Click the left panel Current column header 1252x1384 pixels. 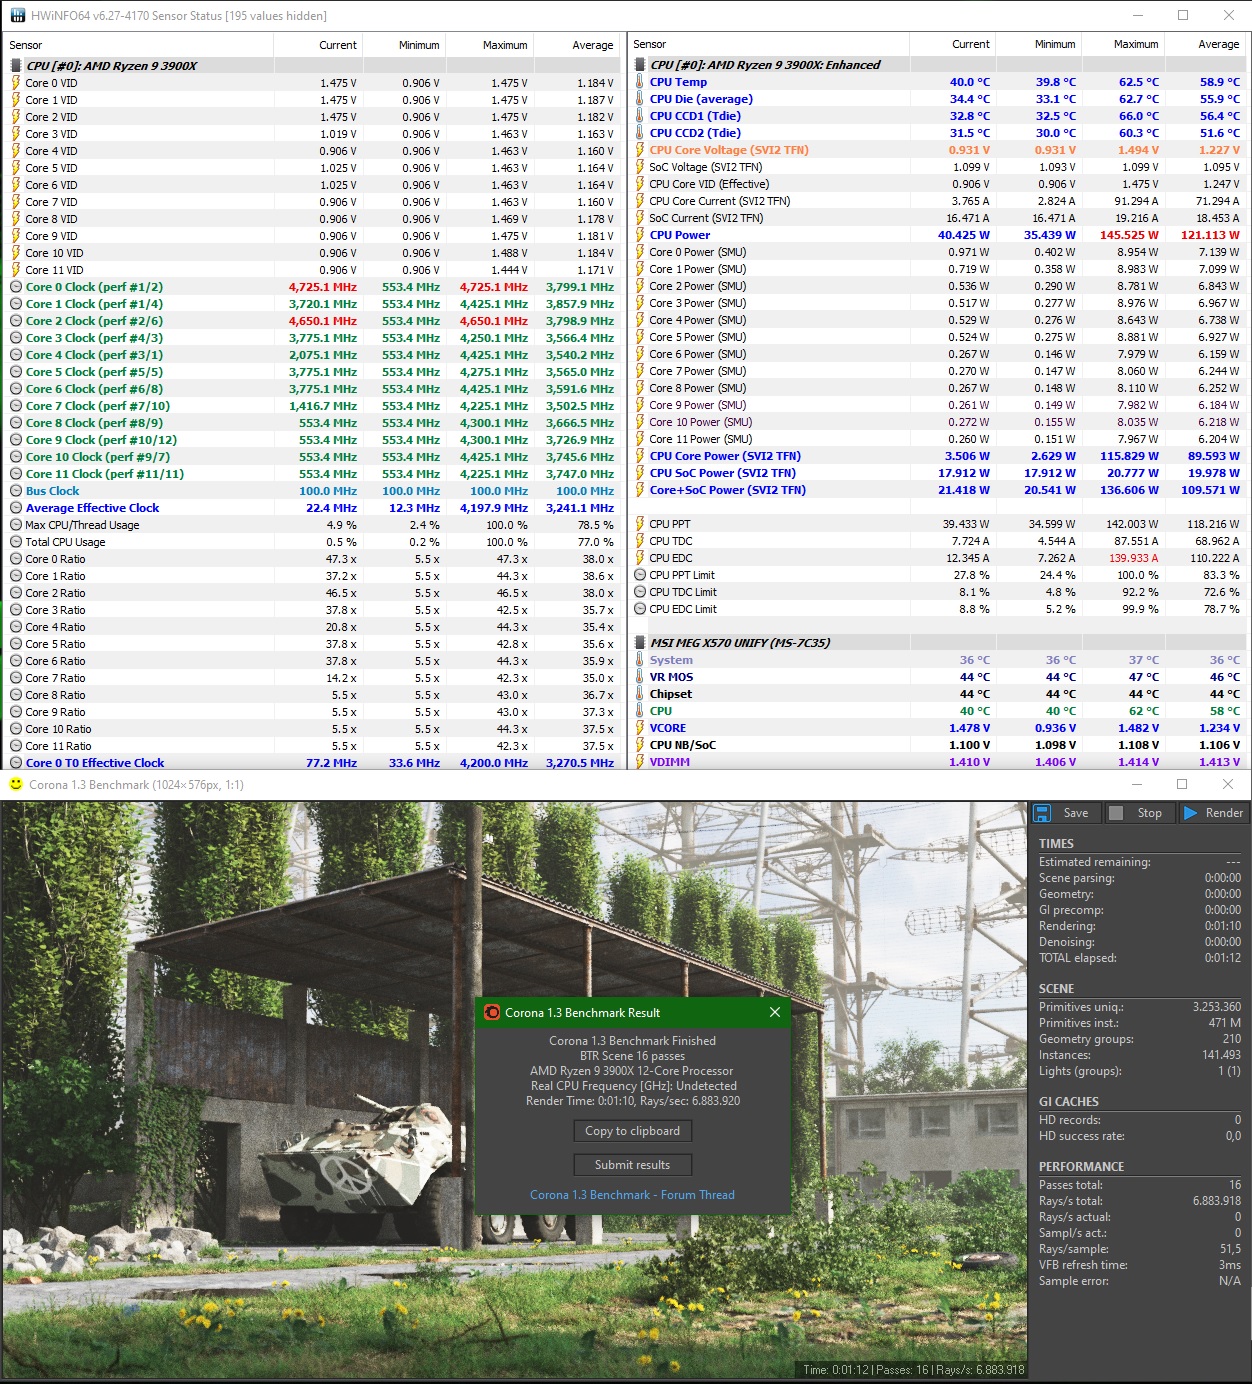coord(318,45)
